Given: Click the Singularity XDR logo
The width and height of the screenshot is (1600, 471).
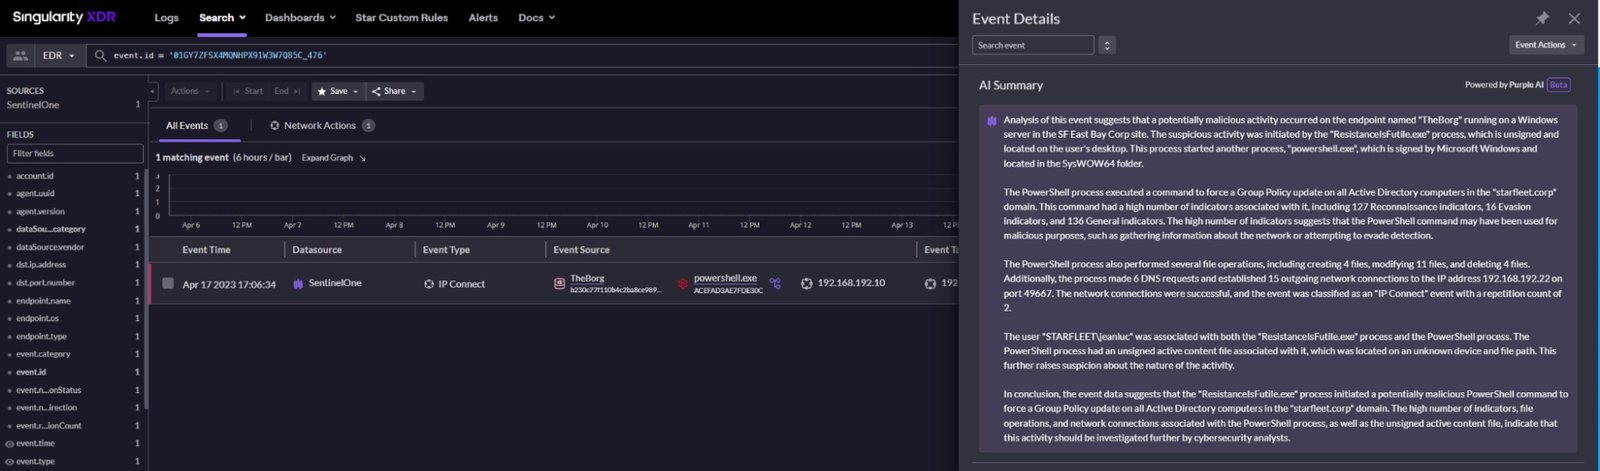Looking at the screenshot, I should [x=64, y=17].
